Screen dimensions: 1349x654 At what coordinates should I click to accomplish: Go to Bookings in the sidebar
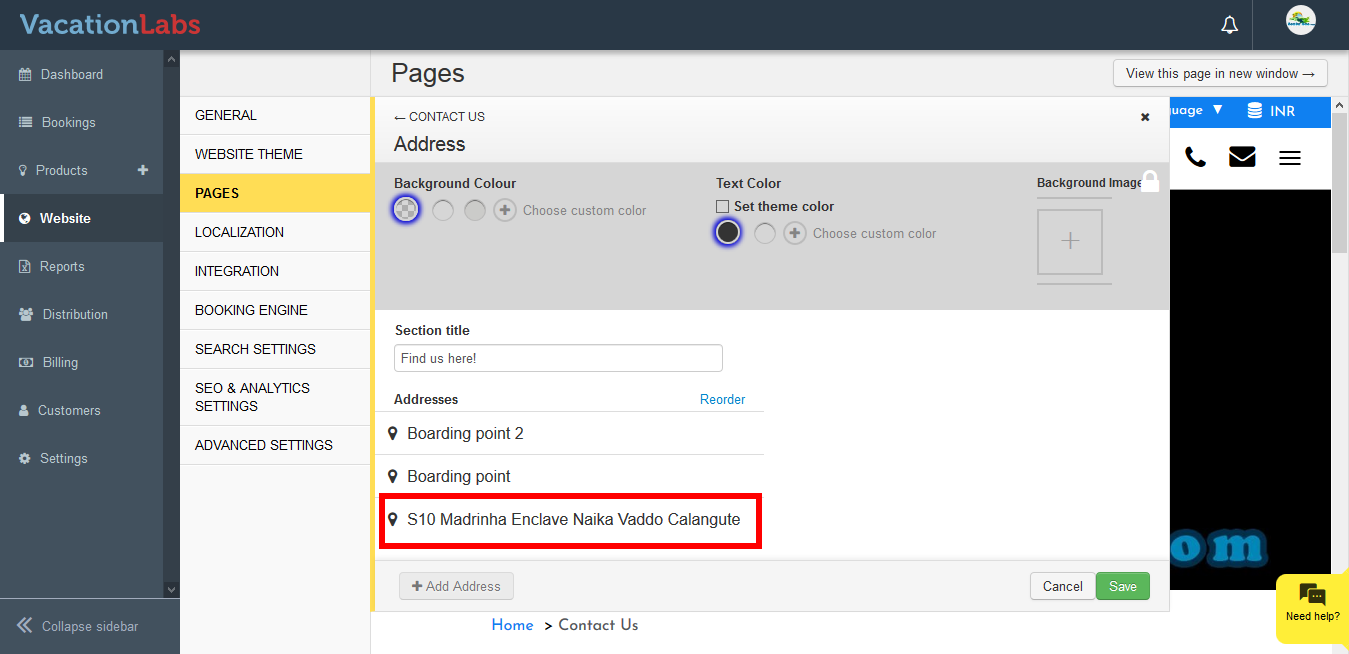[68, 122]
